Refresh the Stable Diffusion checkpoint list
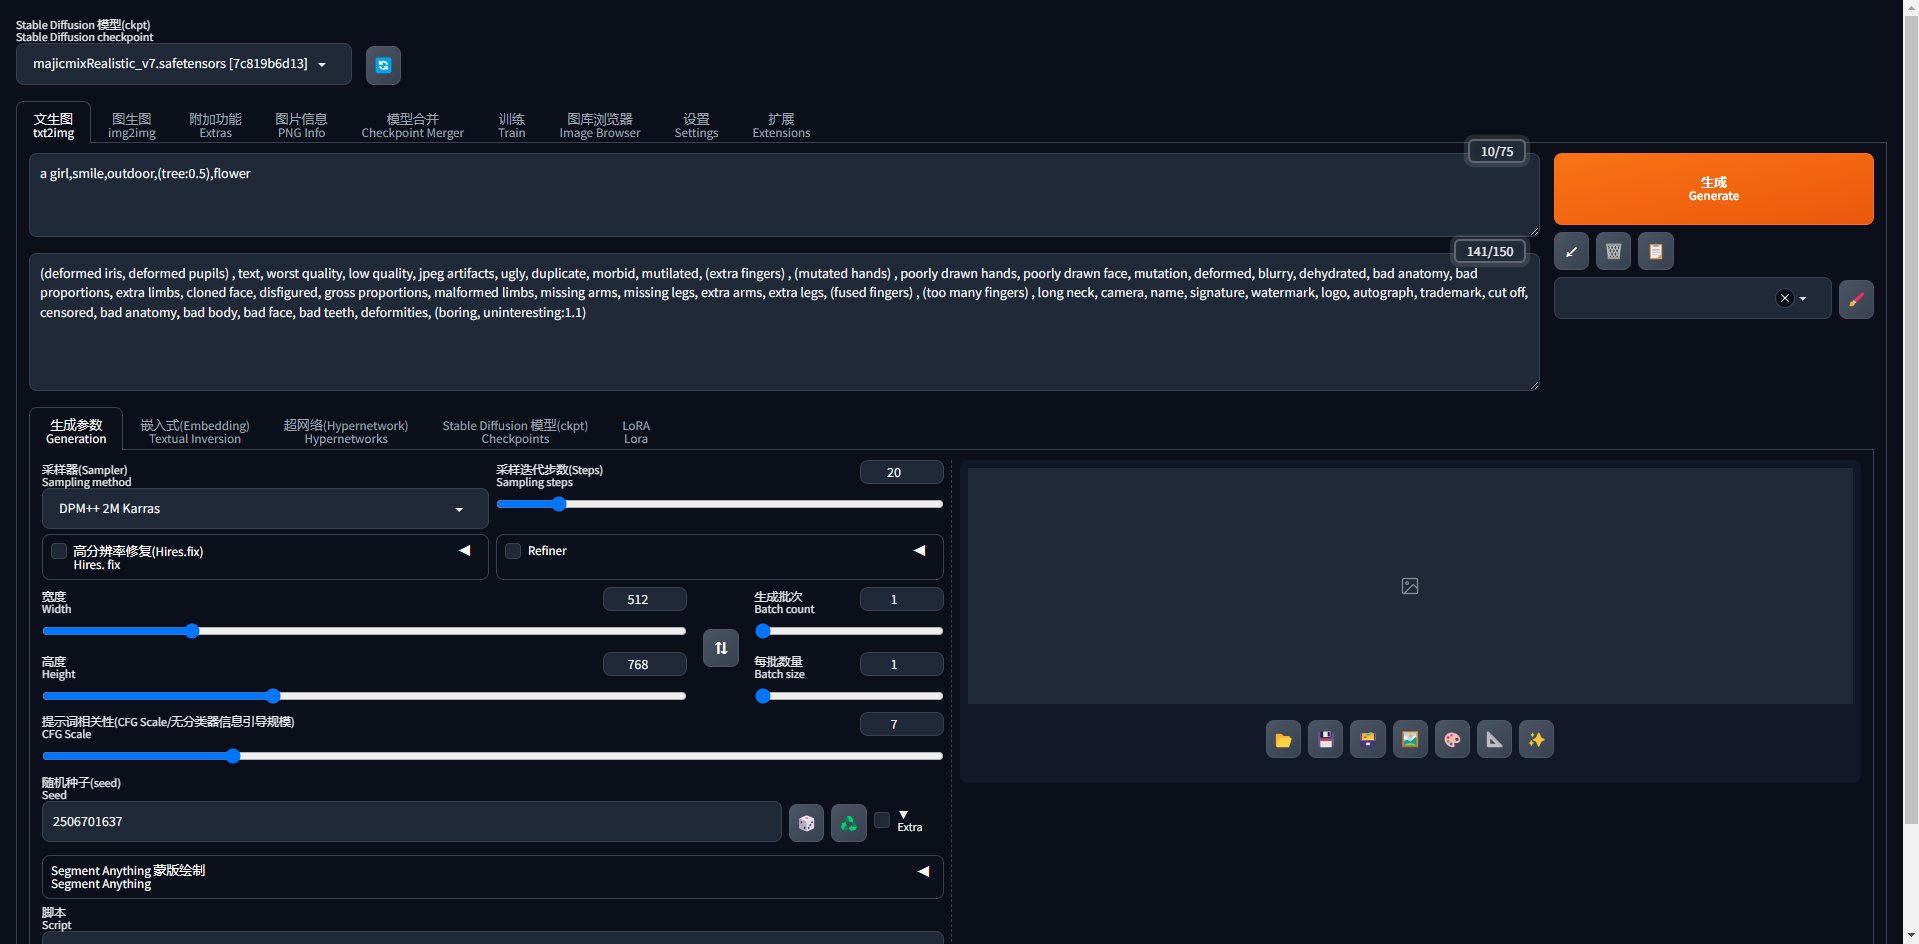 tap(383, 65)
